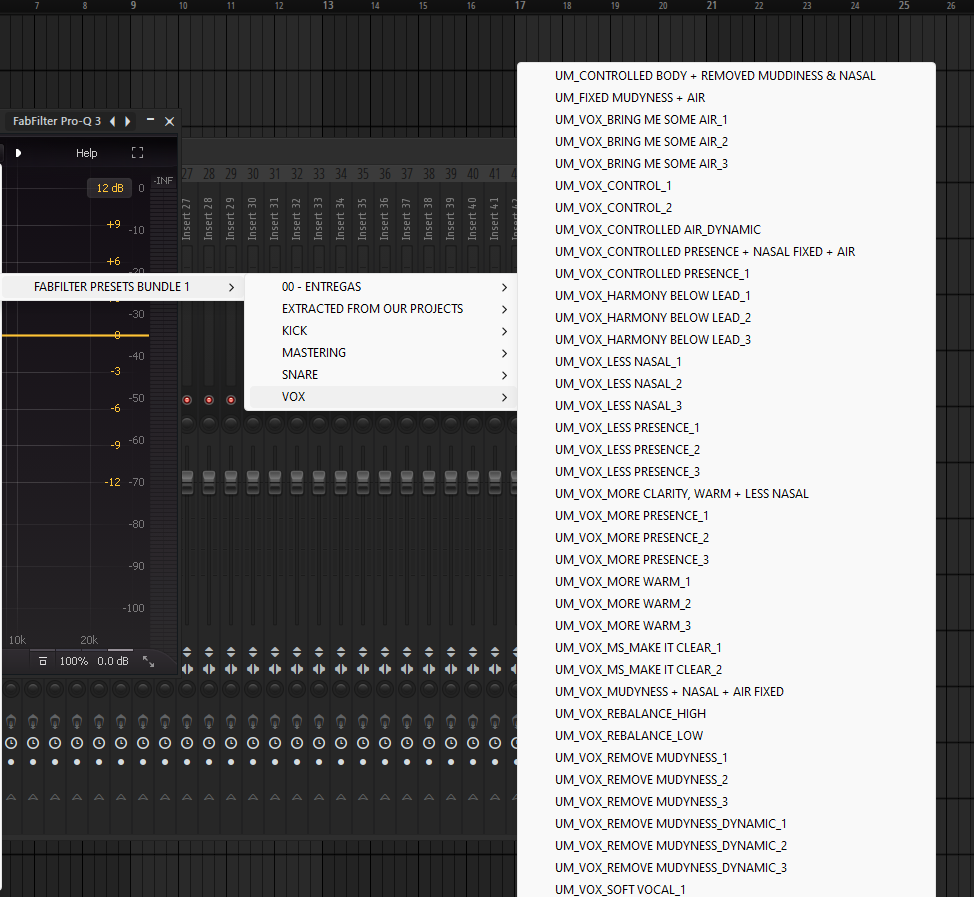Go to previous preset arrow in title bar
This screenshot has width=974, height=897.
[x=112, y=121]
